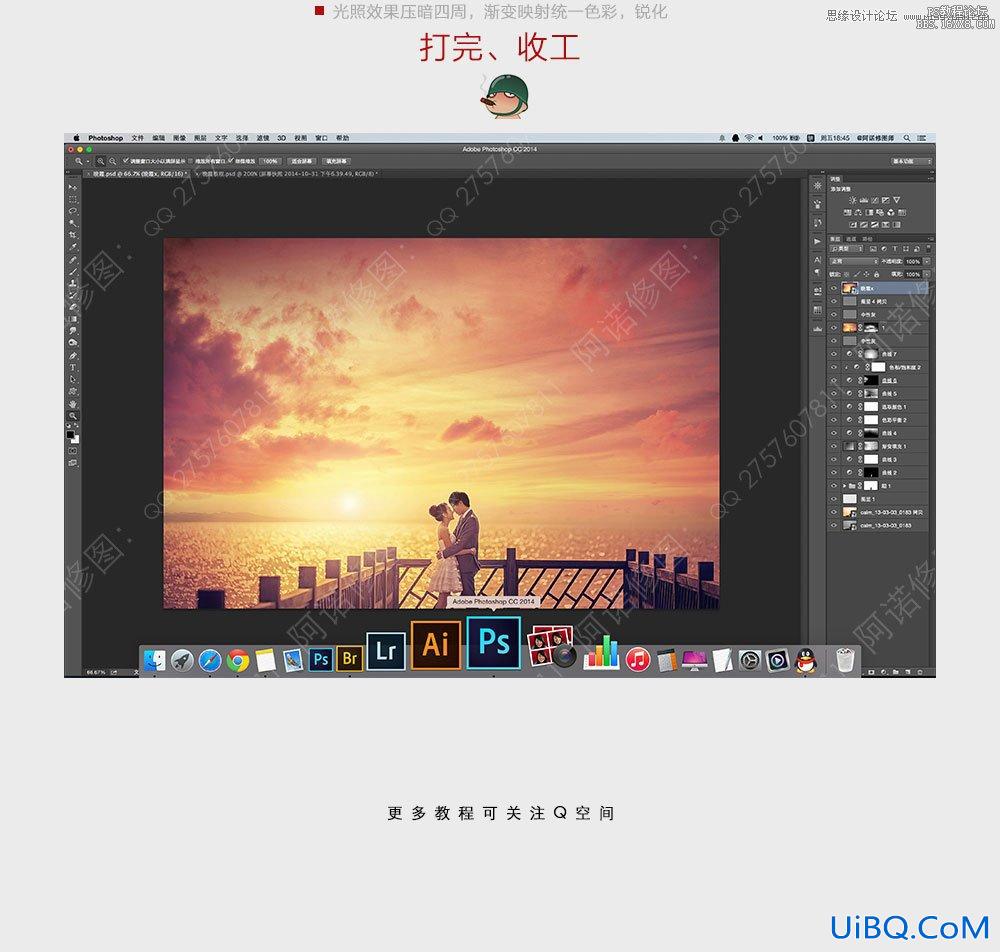This screenshot has width=1000, height=952.
Task: Select the 选取颜色 1 layer
Action: 878,407
